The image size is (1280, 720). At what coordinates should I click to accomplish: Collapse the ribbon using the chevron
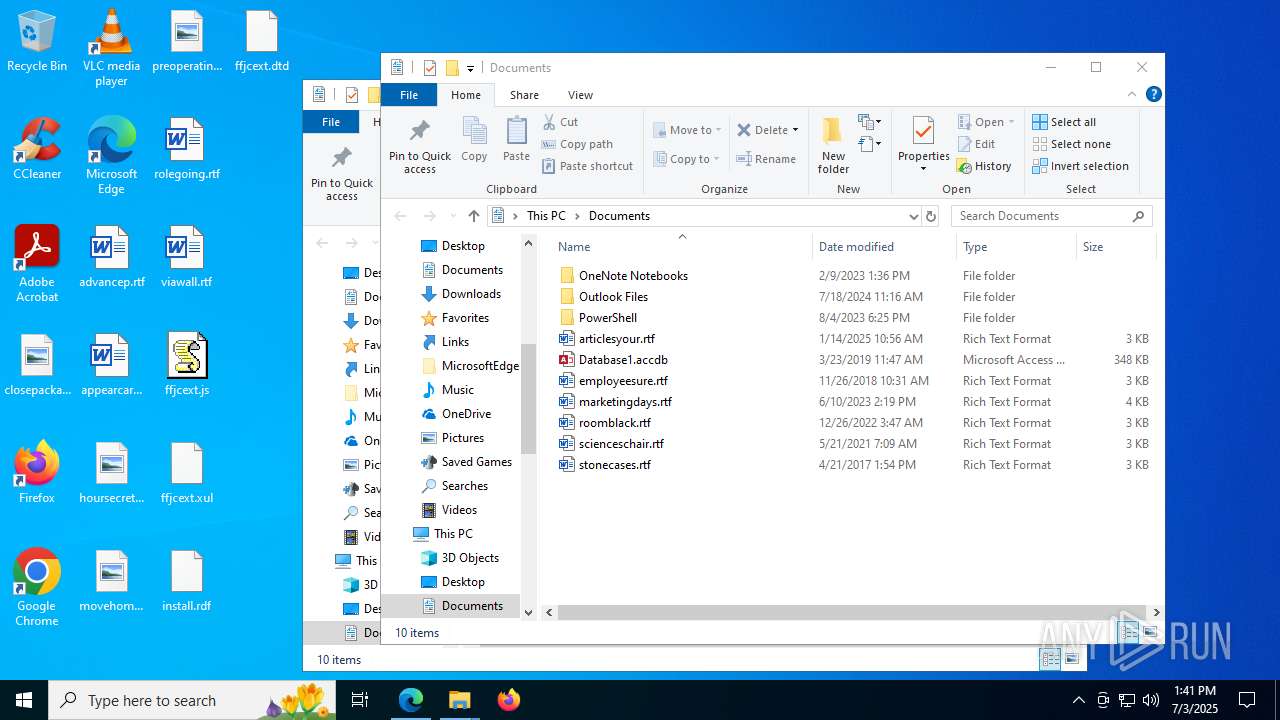click(x=1132, y=94)
